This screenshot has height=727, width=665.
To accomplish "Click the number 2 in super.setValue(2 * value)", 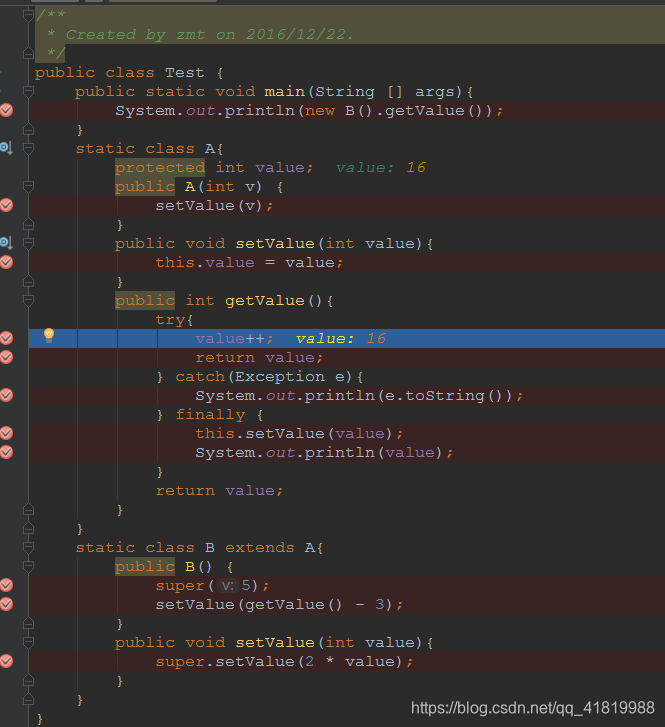I will (x=309, y=661).
